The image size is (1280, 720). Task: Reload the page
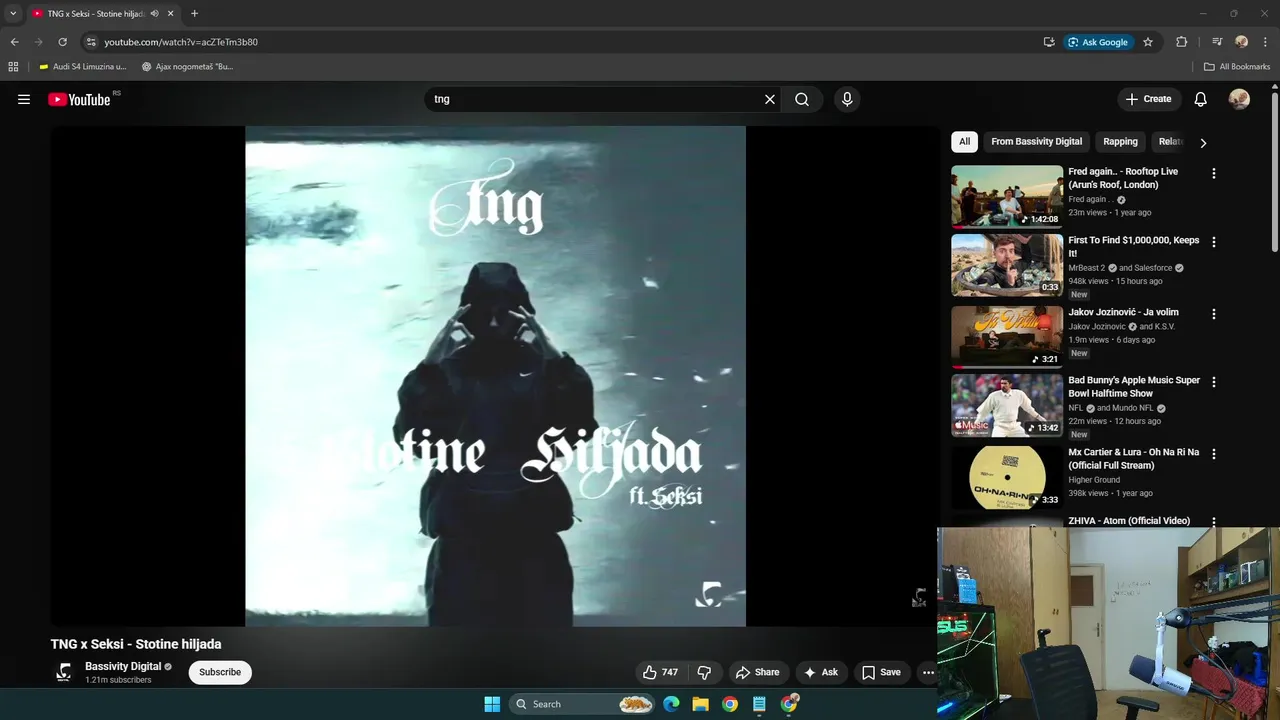coord(62,42)
